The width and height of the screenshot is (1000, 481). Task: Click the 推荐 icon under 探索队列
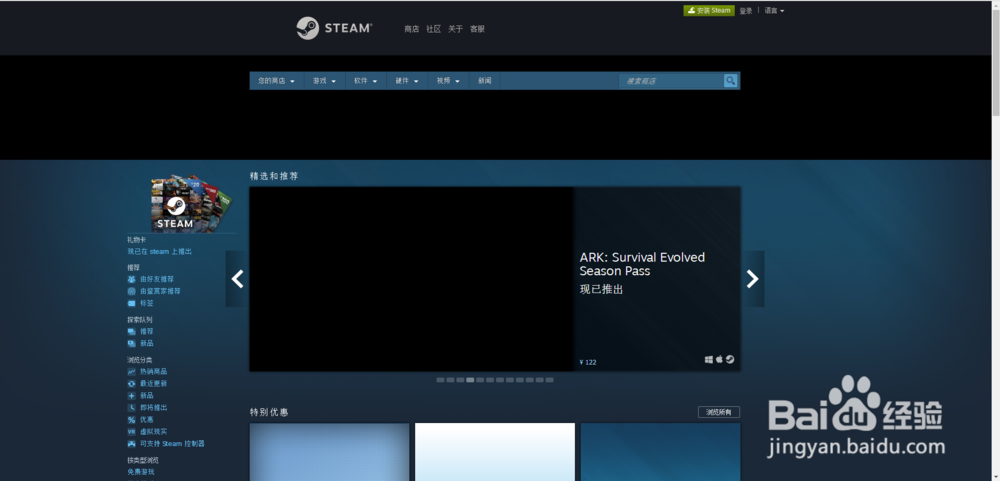131,332
